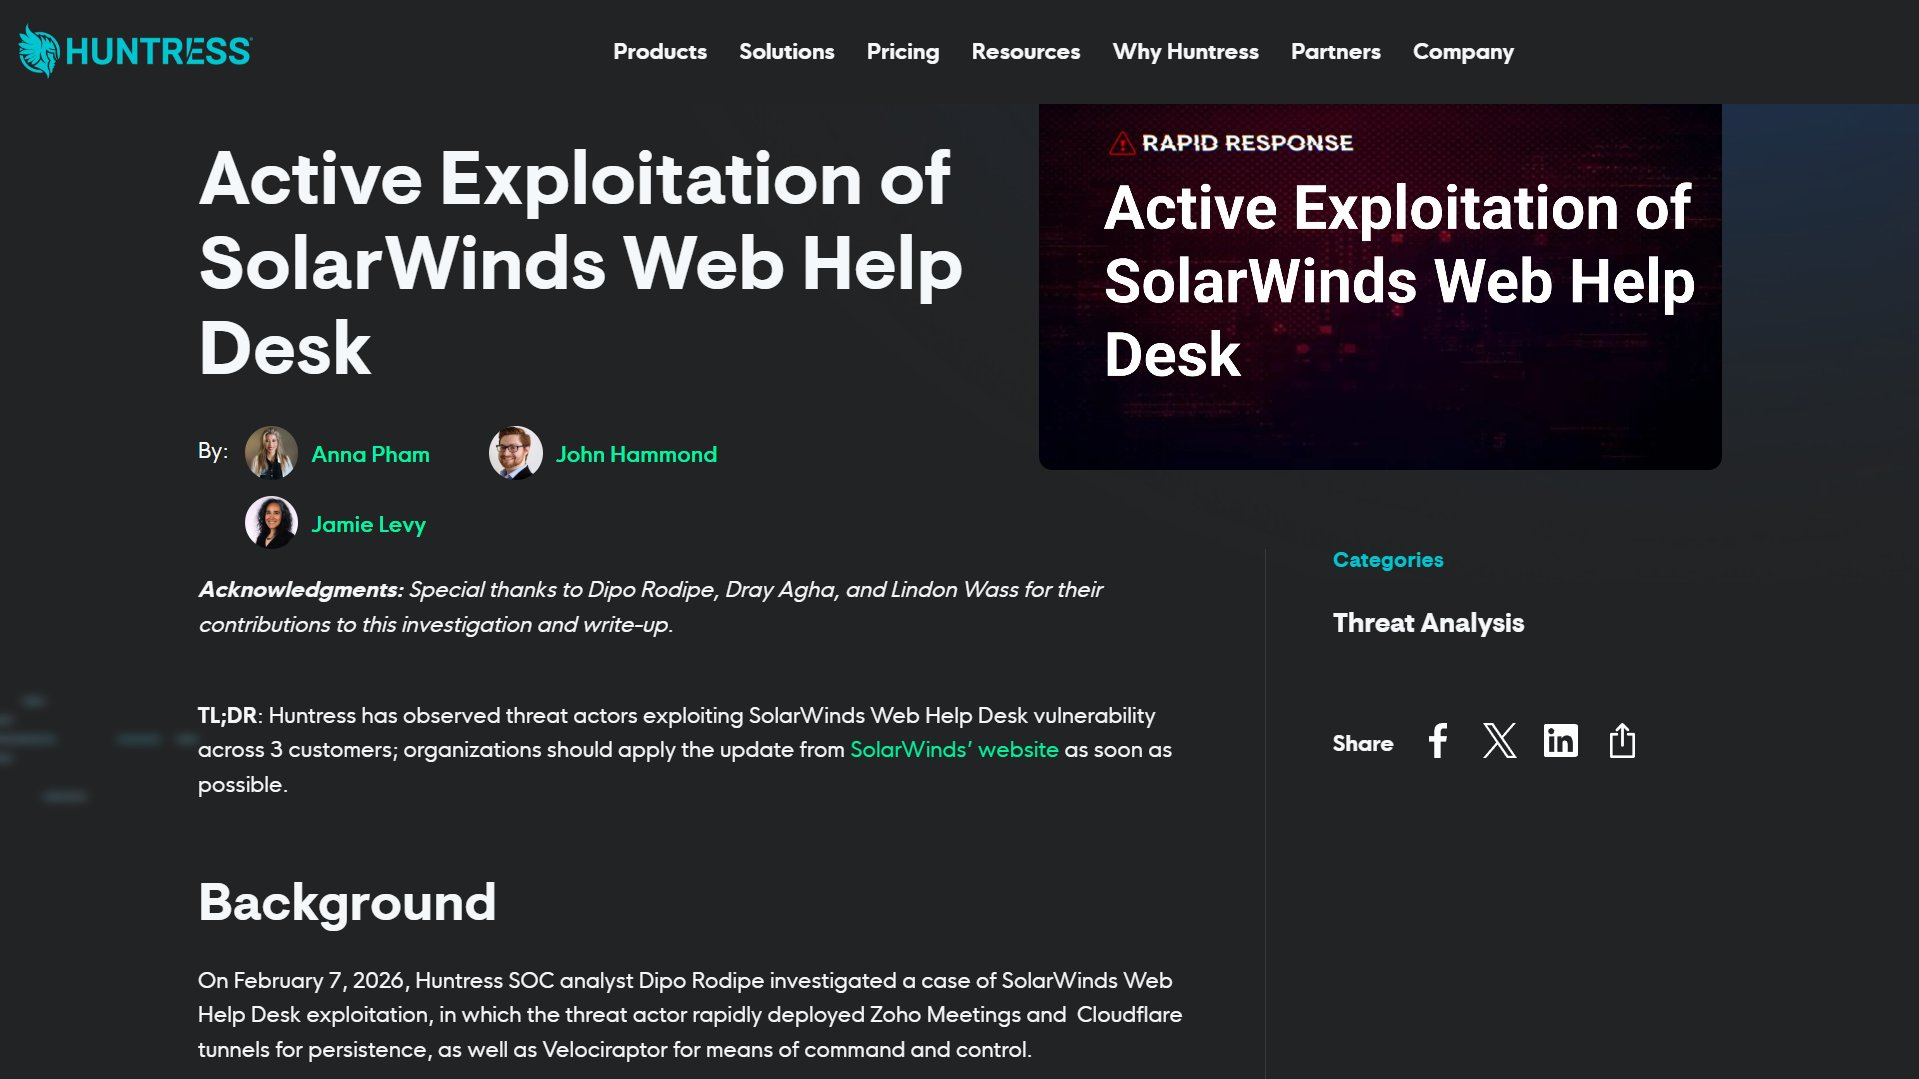Click Jamie Levy's avatar photo

pos(271,523)
